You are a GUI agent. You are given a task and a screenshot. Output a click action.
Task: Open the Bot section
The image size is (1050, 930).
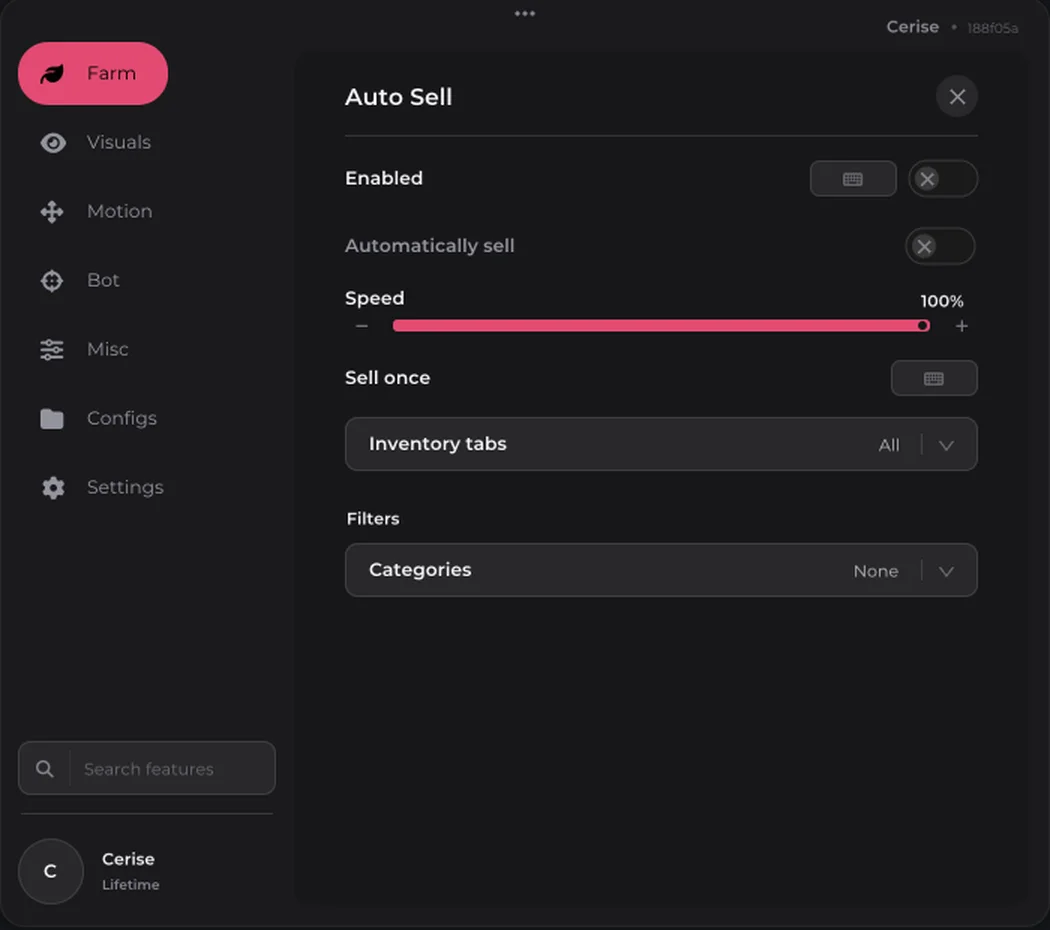(79, 281)
